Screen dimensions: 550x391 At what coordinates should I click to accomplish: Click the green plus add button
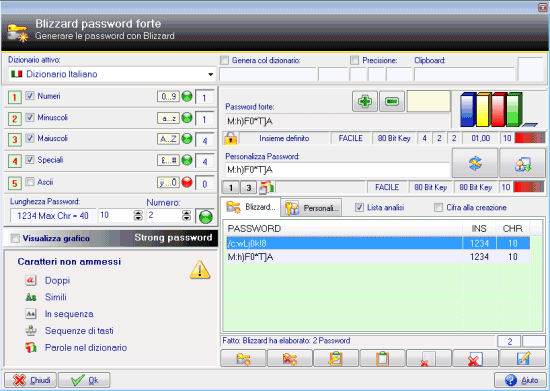[364, 101]
